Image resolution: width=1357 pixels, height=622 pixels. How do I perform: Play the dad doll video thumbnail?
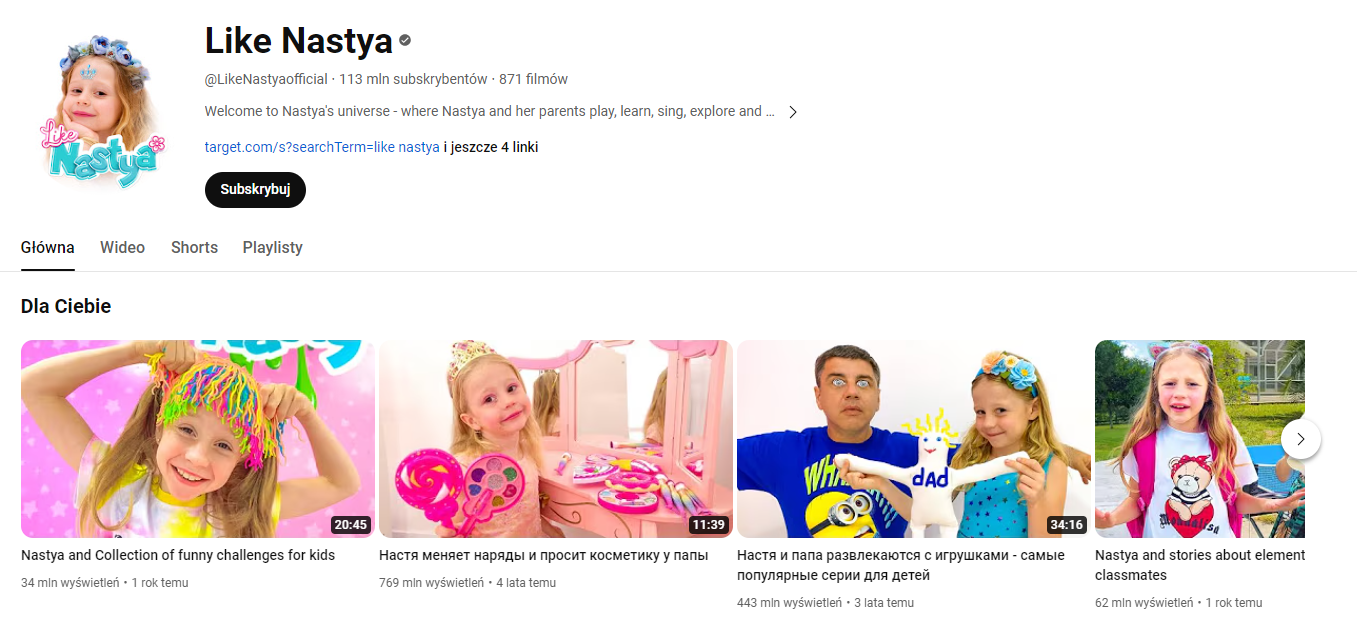913,439
